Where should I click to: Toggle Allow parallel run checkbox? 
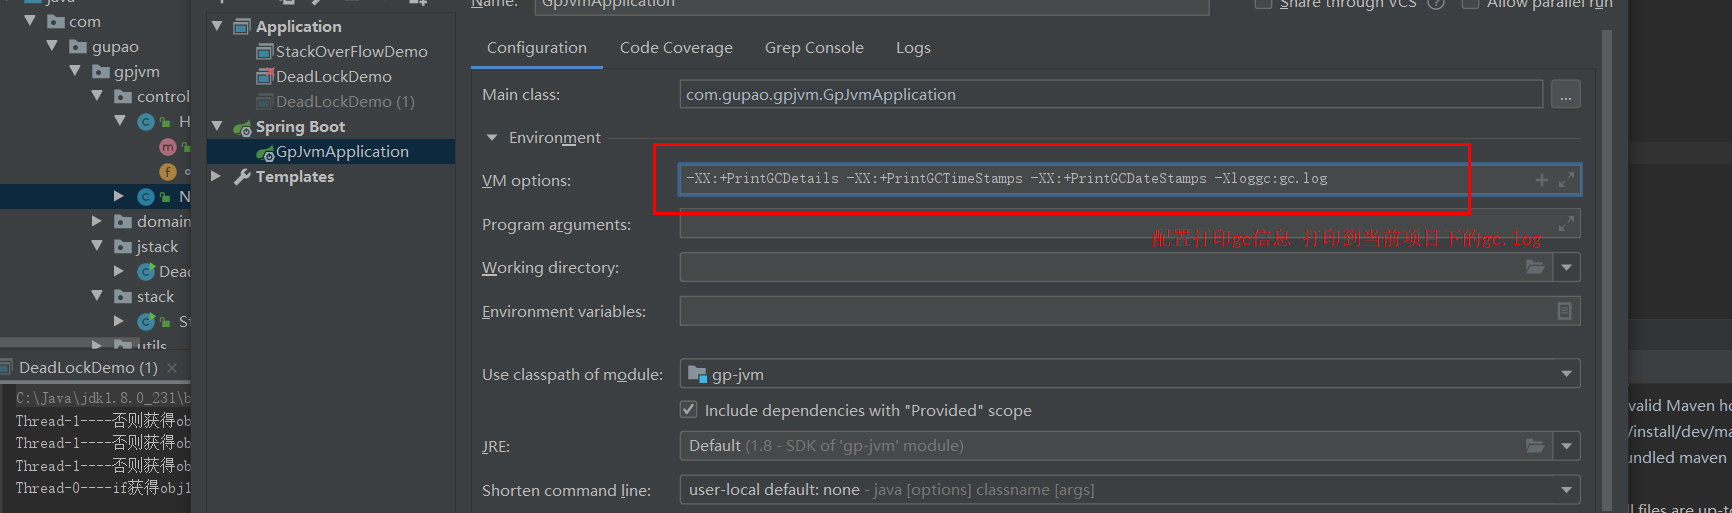pos(1470,3)
